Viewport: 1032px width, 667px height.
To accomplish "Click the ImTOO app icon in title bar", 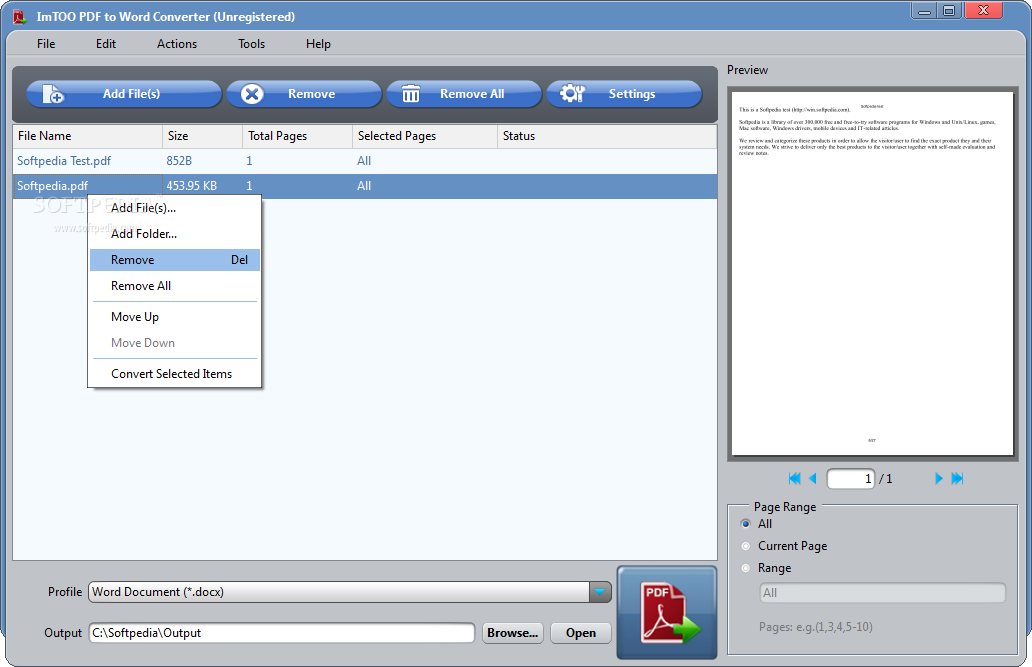I will pyautogui.click(x=20, y=17).
